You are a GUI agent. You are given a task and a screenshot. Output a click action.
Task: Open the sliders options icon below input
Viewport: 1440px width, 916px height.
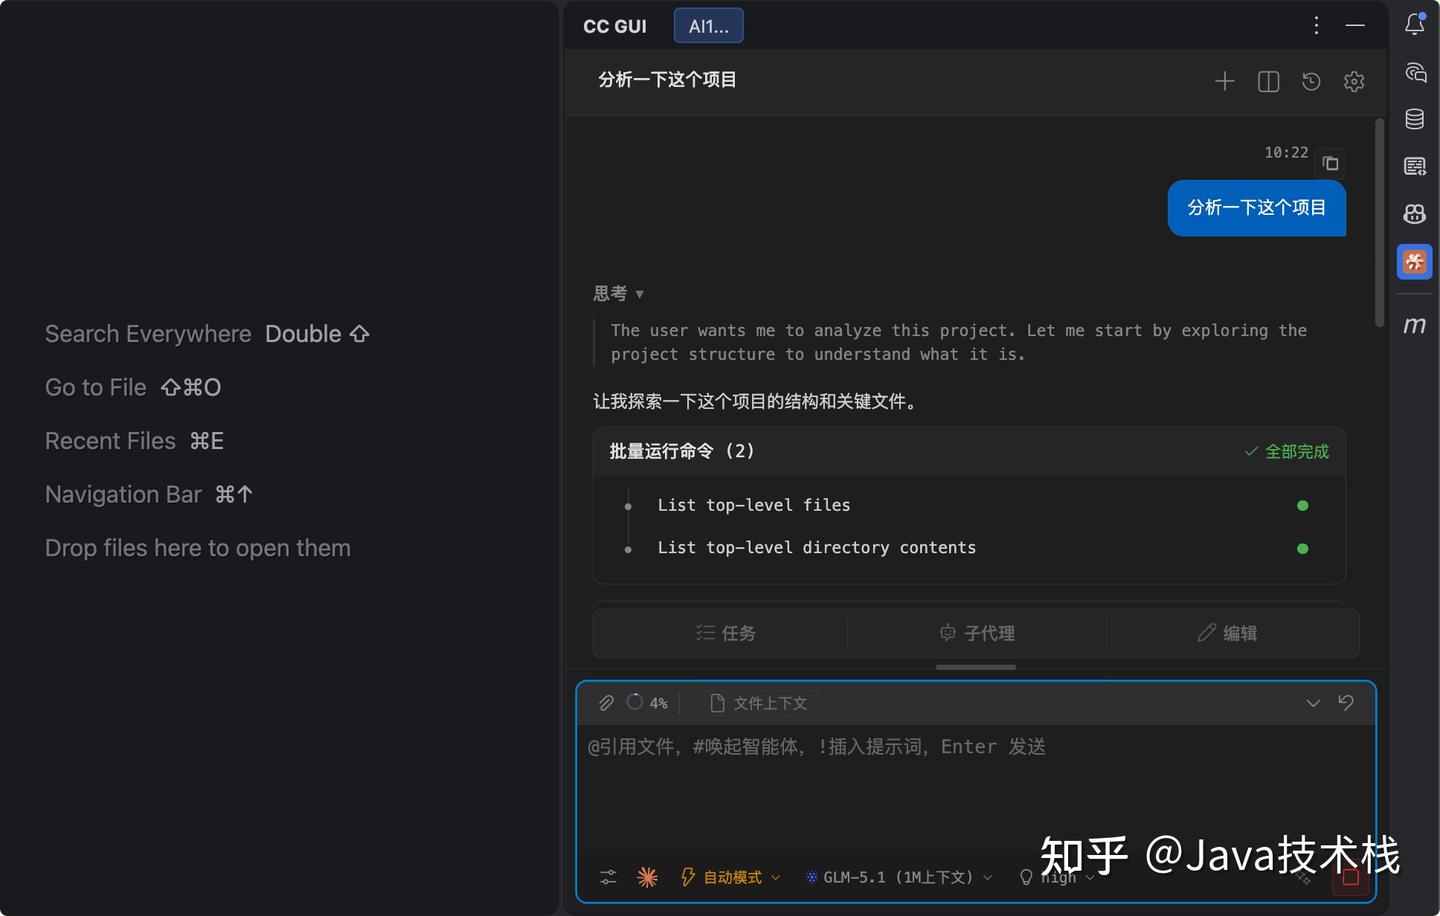(608, 877)
